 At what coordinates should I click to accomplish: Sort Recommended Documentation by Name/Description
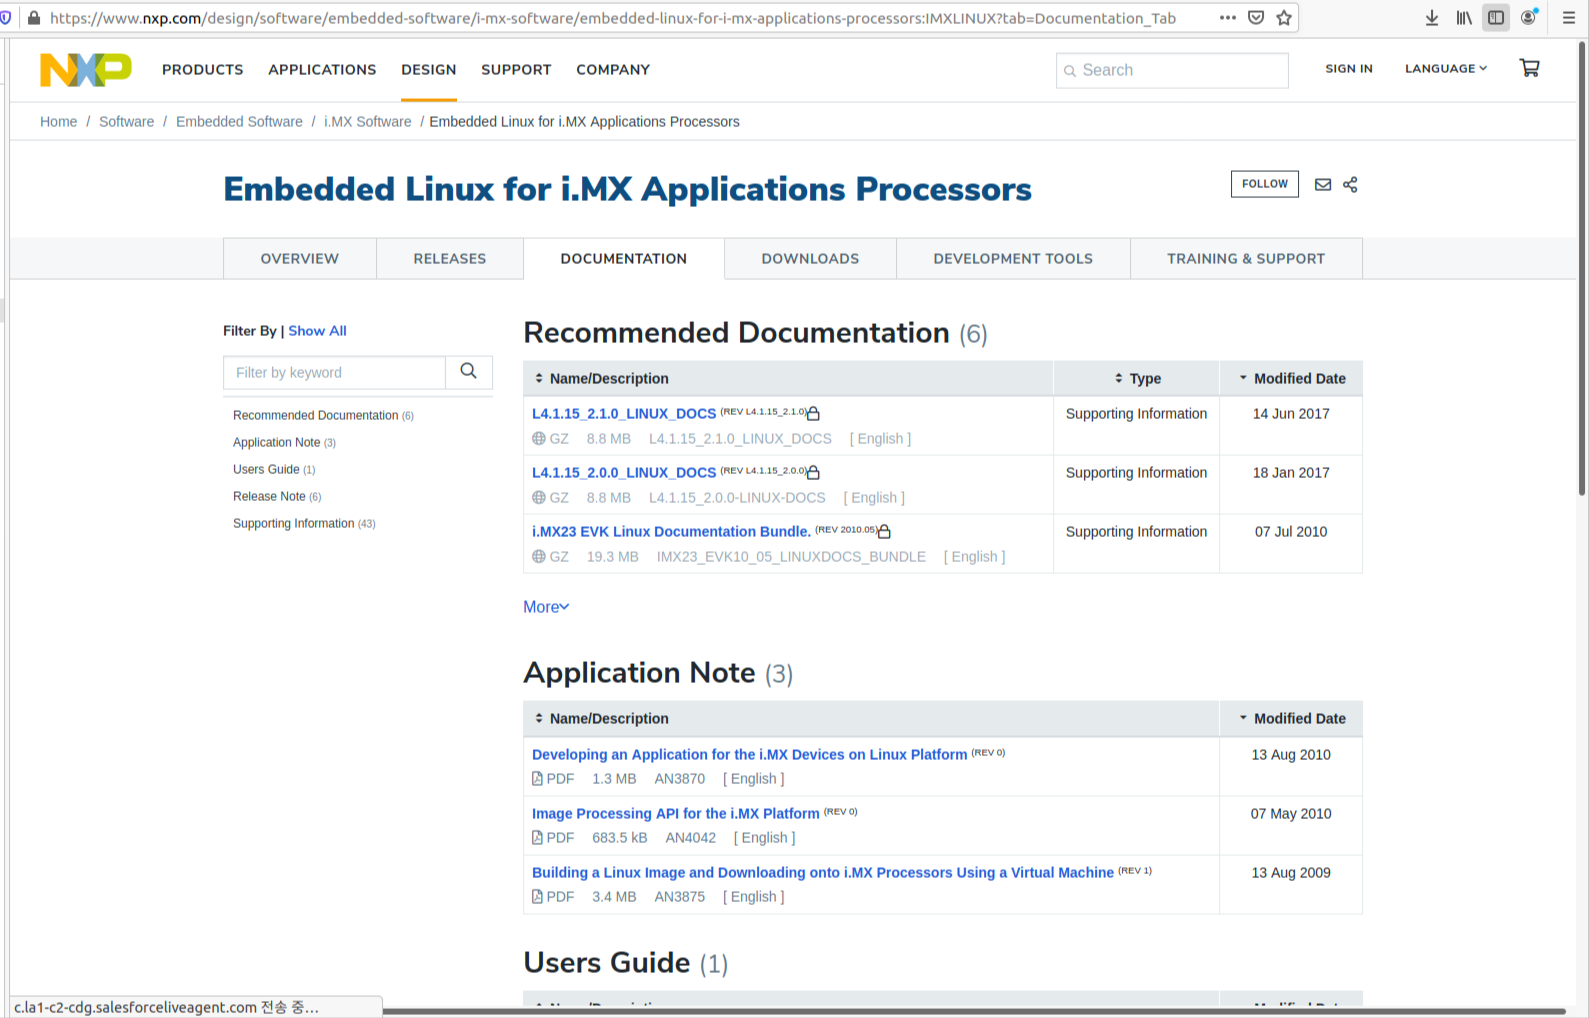[x=601, y=378]
